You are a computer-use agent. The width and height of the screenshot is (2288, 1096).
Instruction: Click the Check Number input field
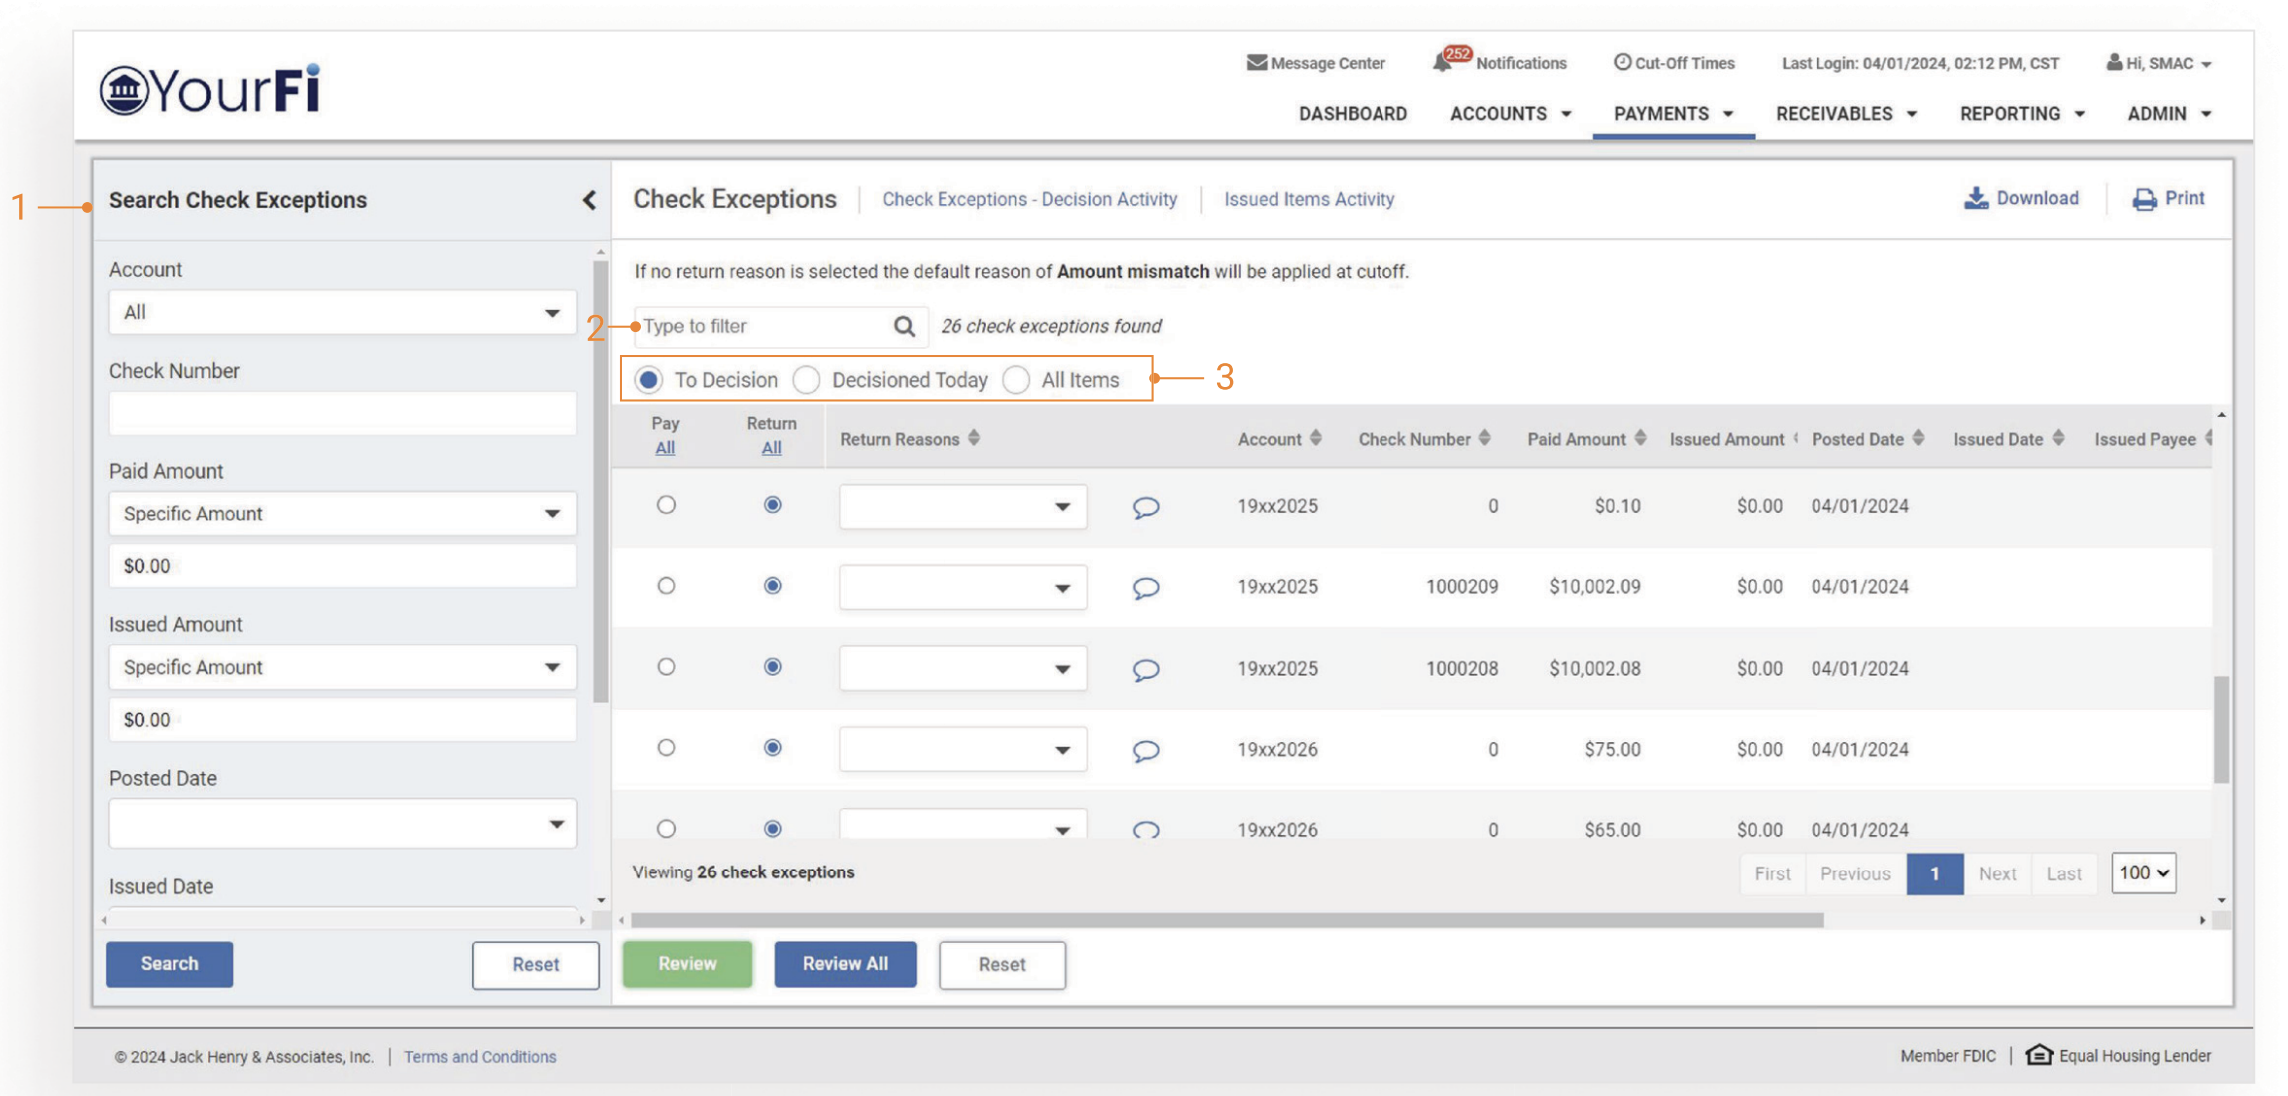[342, 413]
